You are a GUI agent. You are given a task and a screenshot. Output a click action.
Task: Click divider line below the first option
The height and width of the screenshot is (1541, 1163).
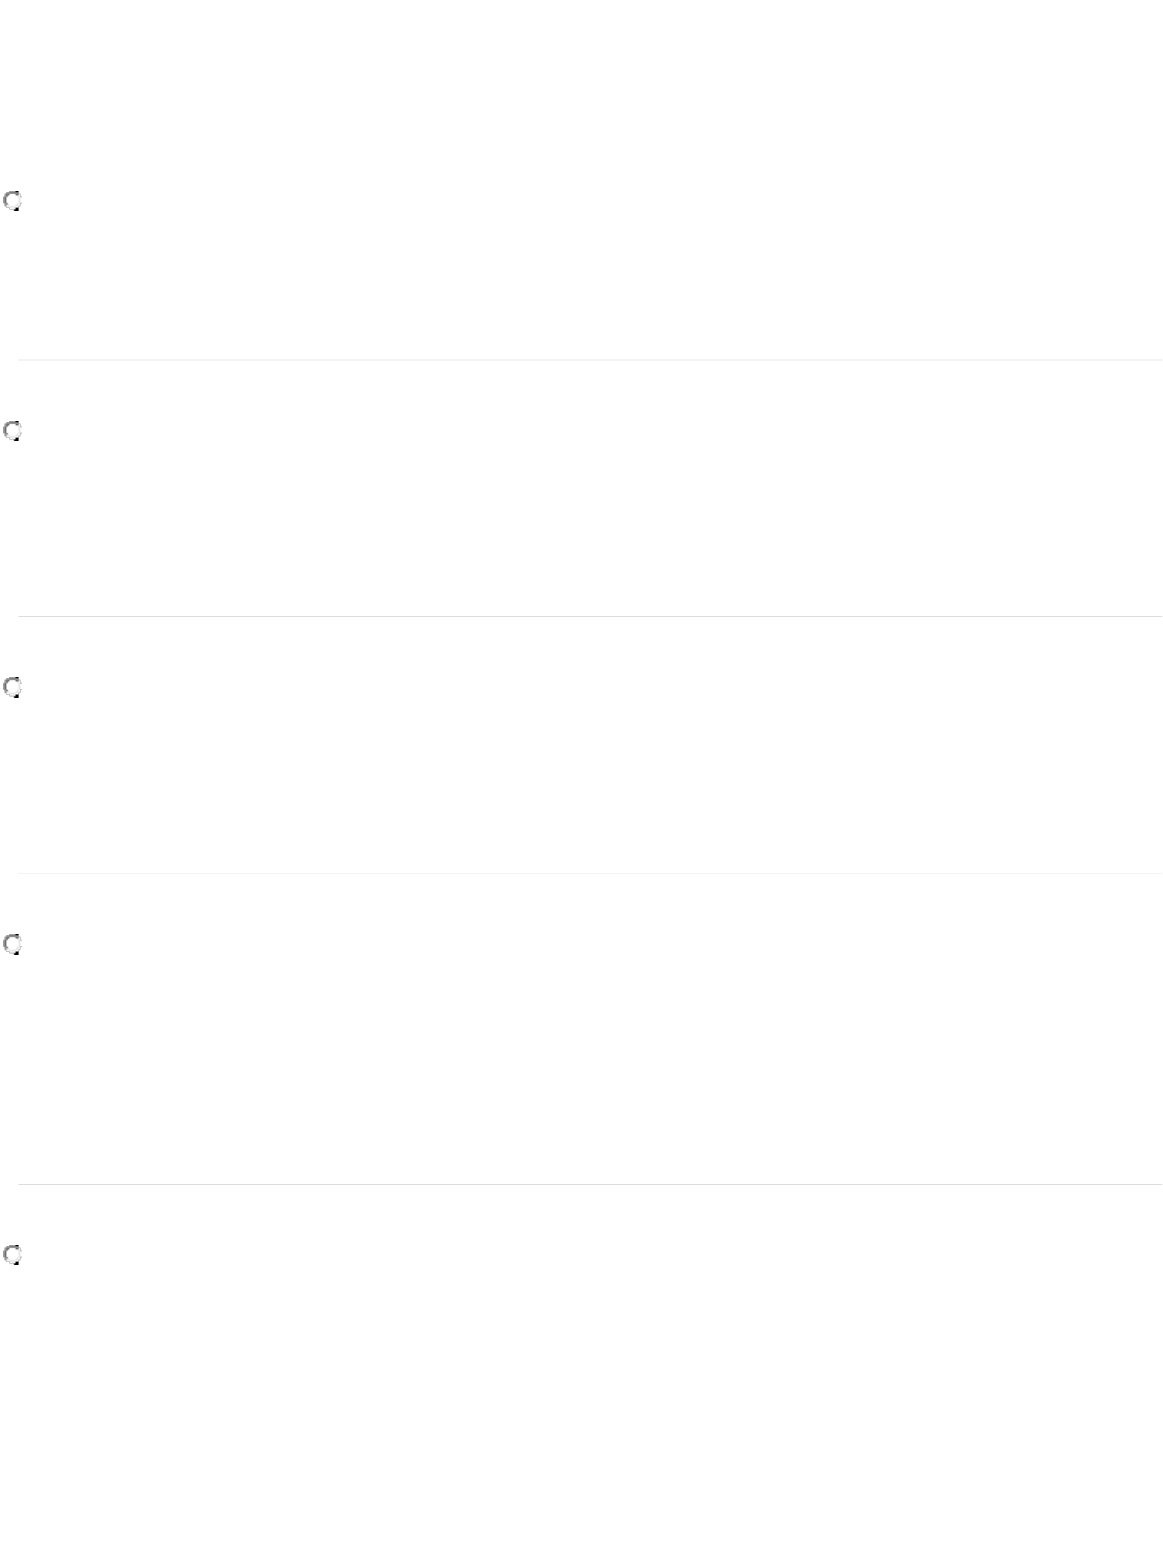590,360
